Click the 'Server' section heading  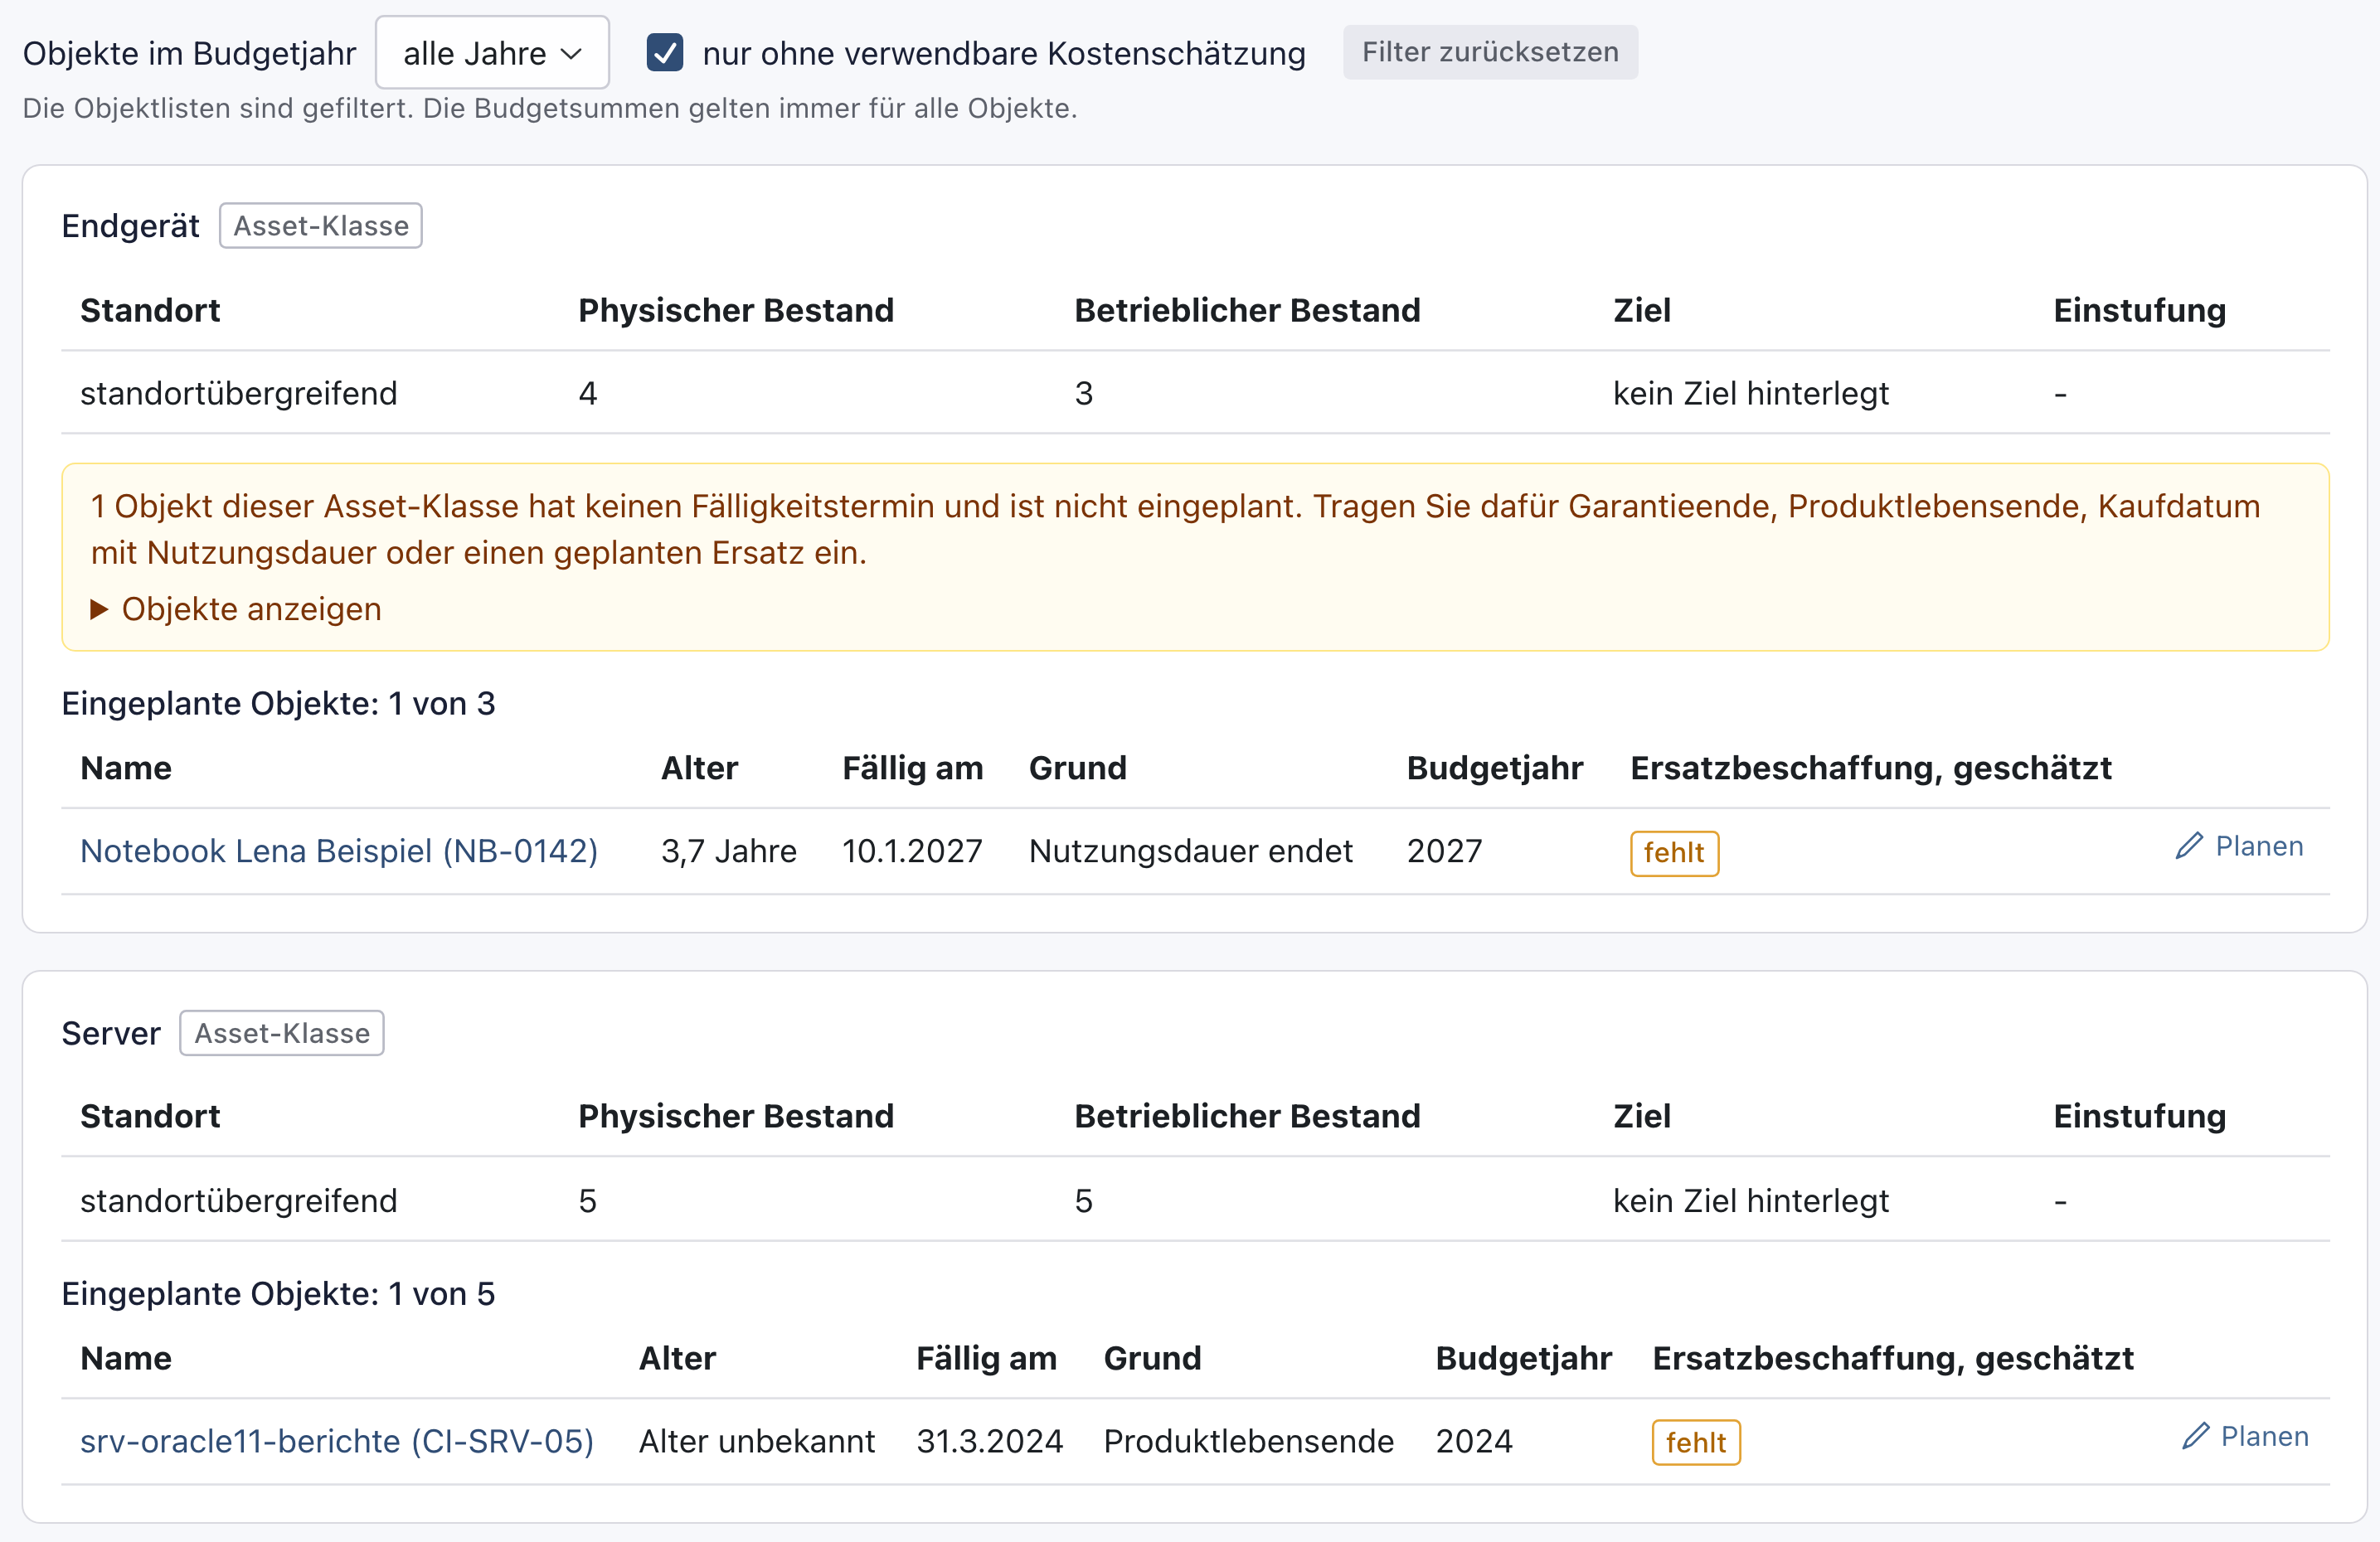point(111,1033)
